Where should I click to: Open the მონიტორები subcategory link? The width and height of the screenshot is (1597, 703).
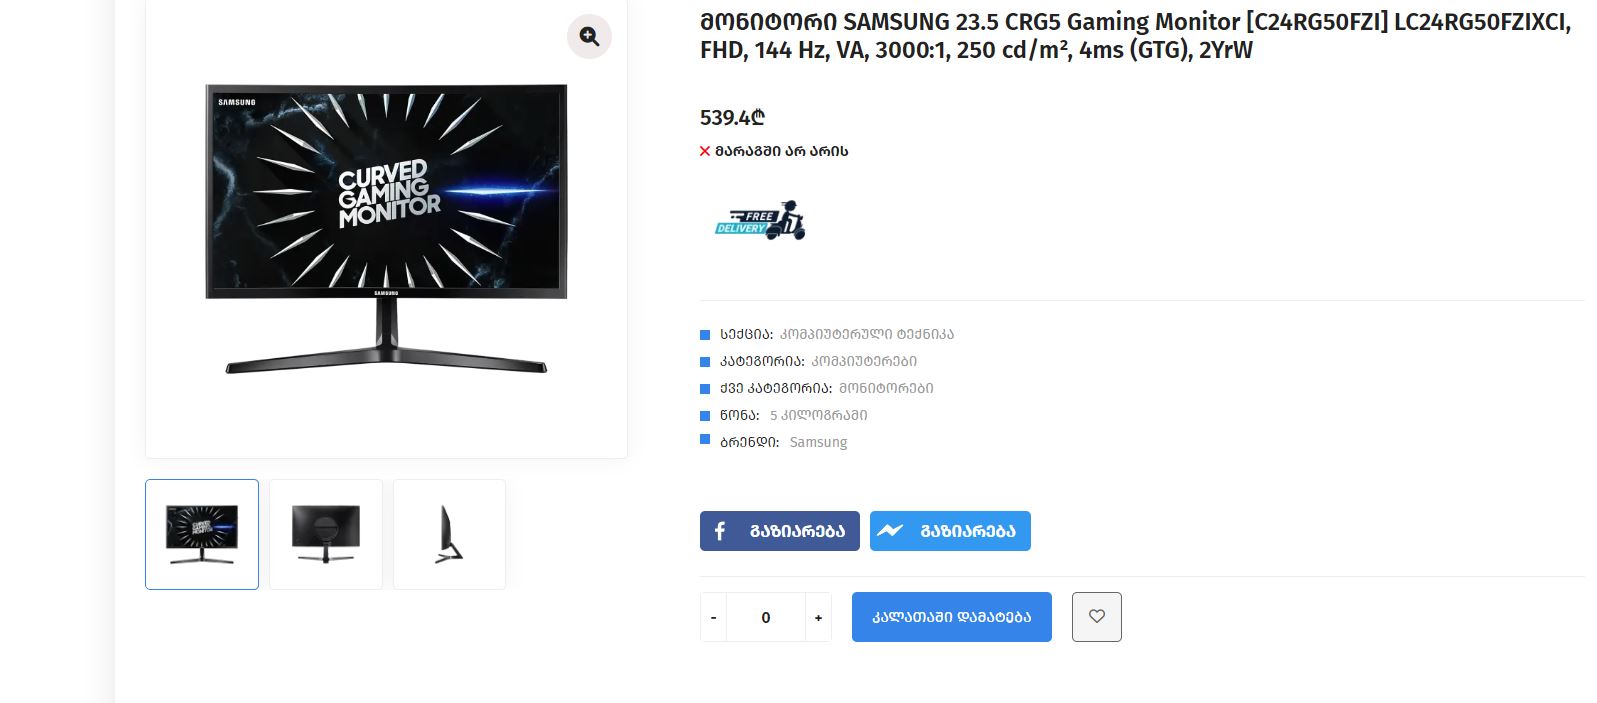click(886, 388)
